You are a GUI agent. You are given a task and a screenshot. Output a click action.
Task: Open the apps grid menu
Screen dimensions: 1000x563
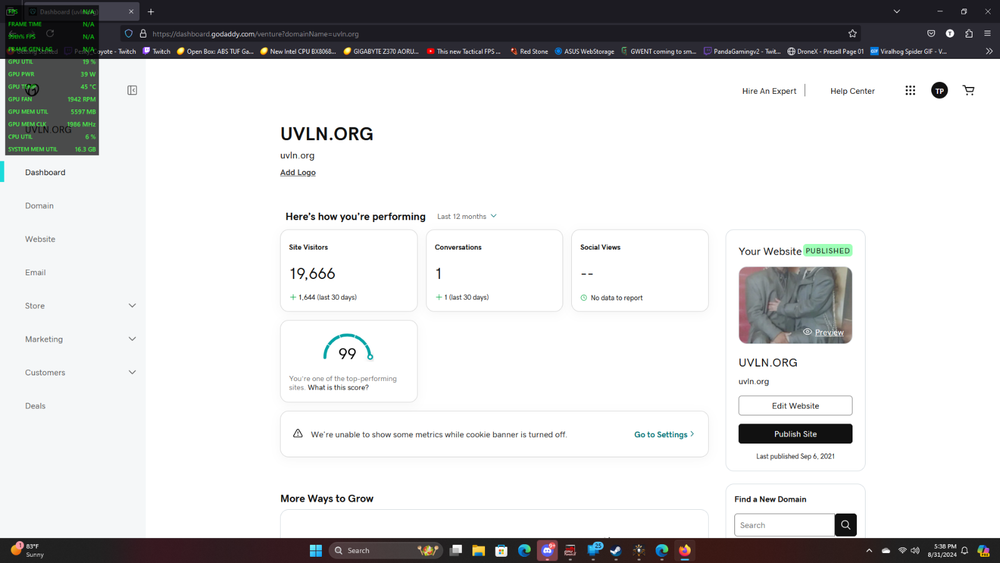pyautogui.click(x=910, y=91)
